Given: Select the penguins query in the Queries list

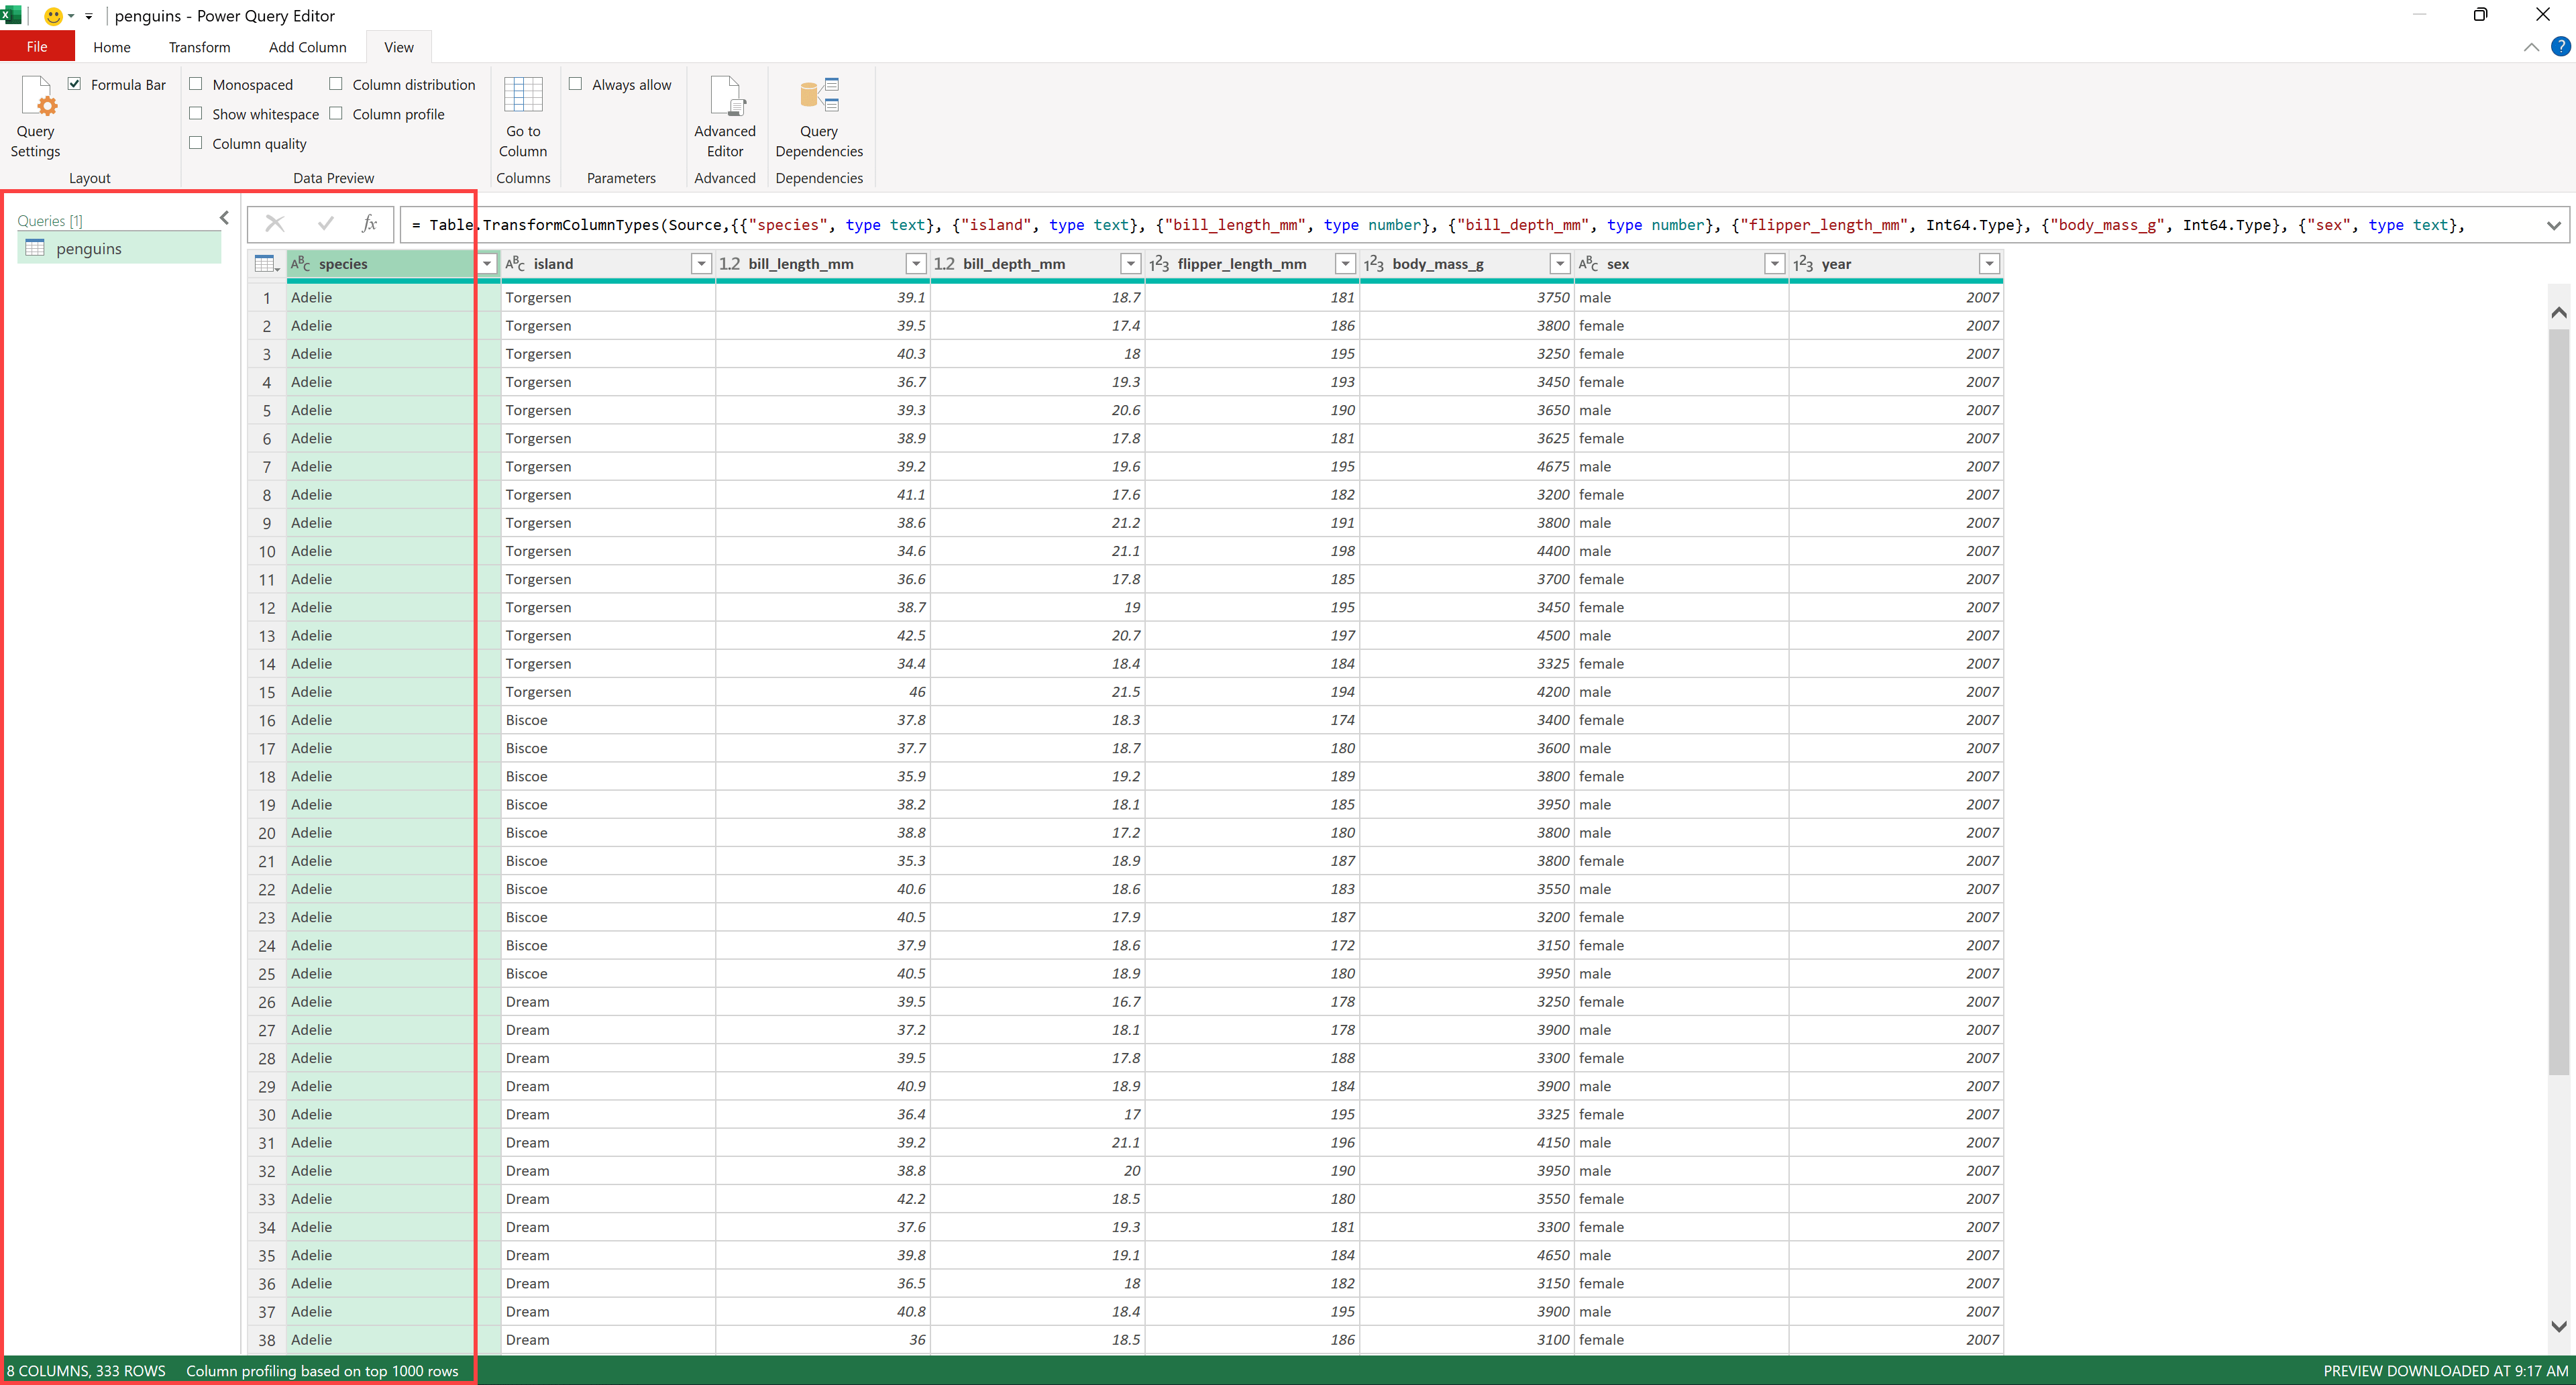Looking at the screenshot, I should 89,249.
